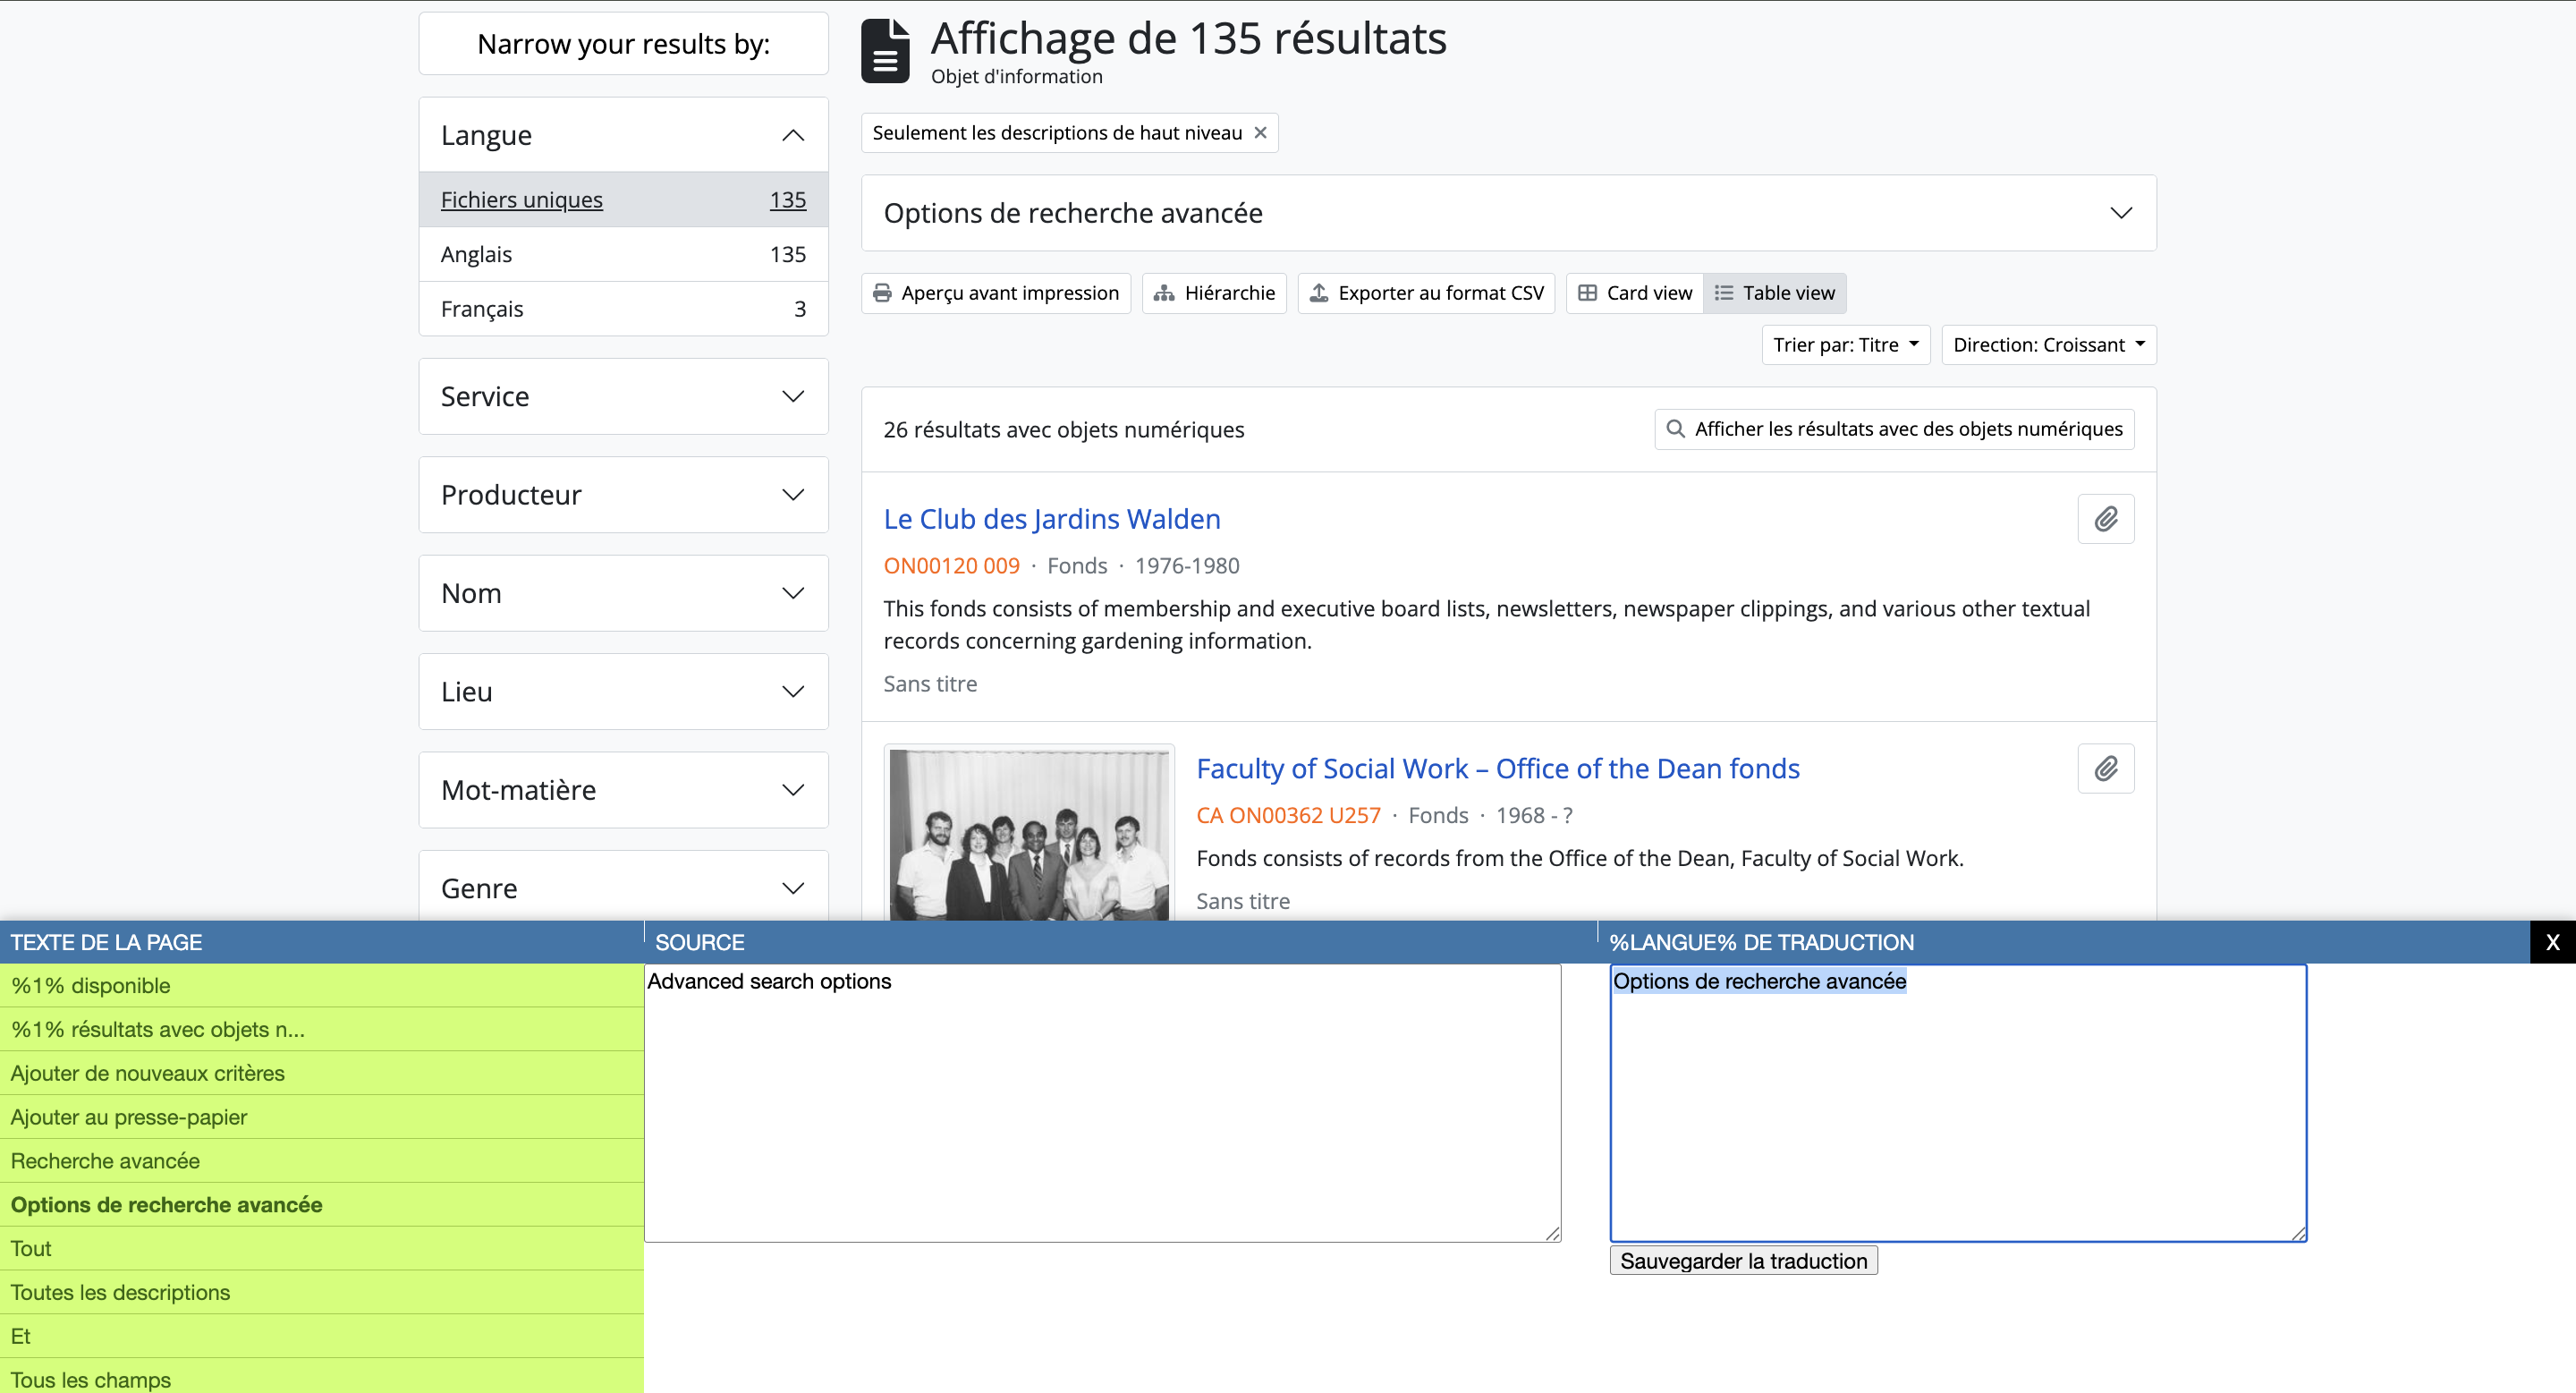
Task: Click the paperclip icon for Le Club des Jardins Walden
Action: click(2105, 519)
